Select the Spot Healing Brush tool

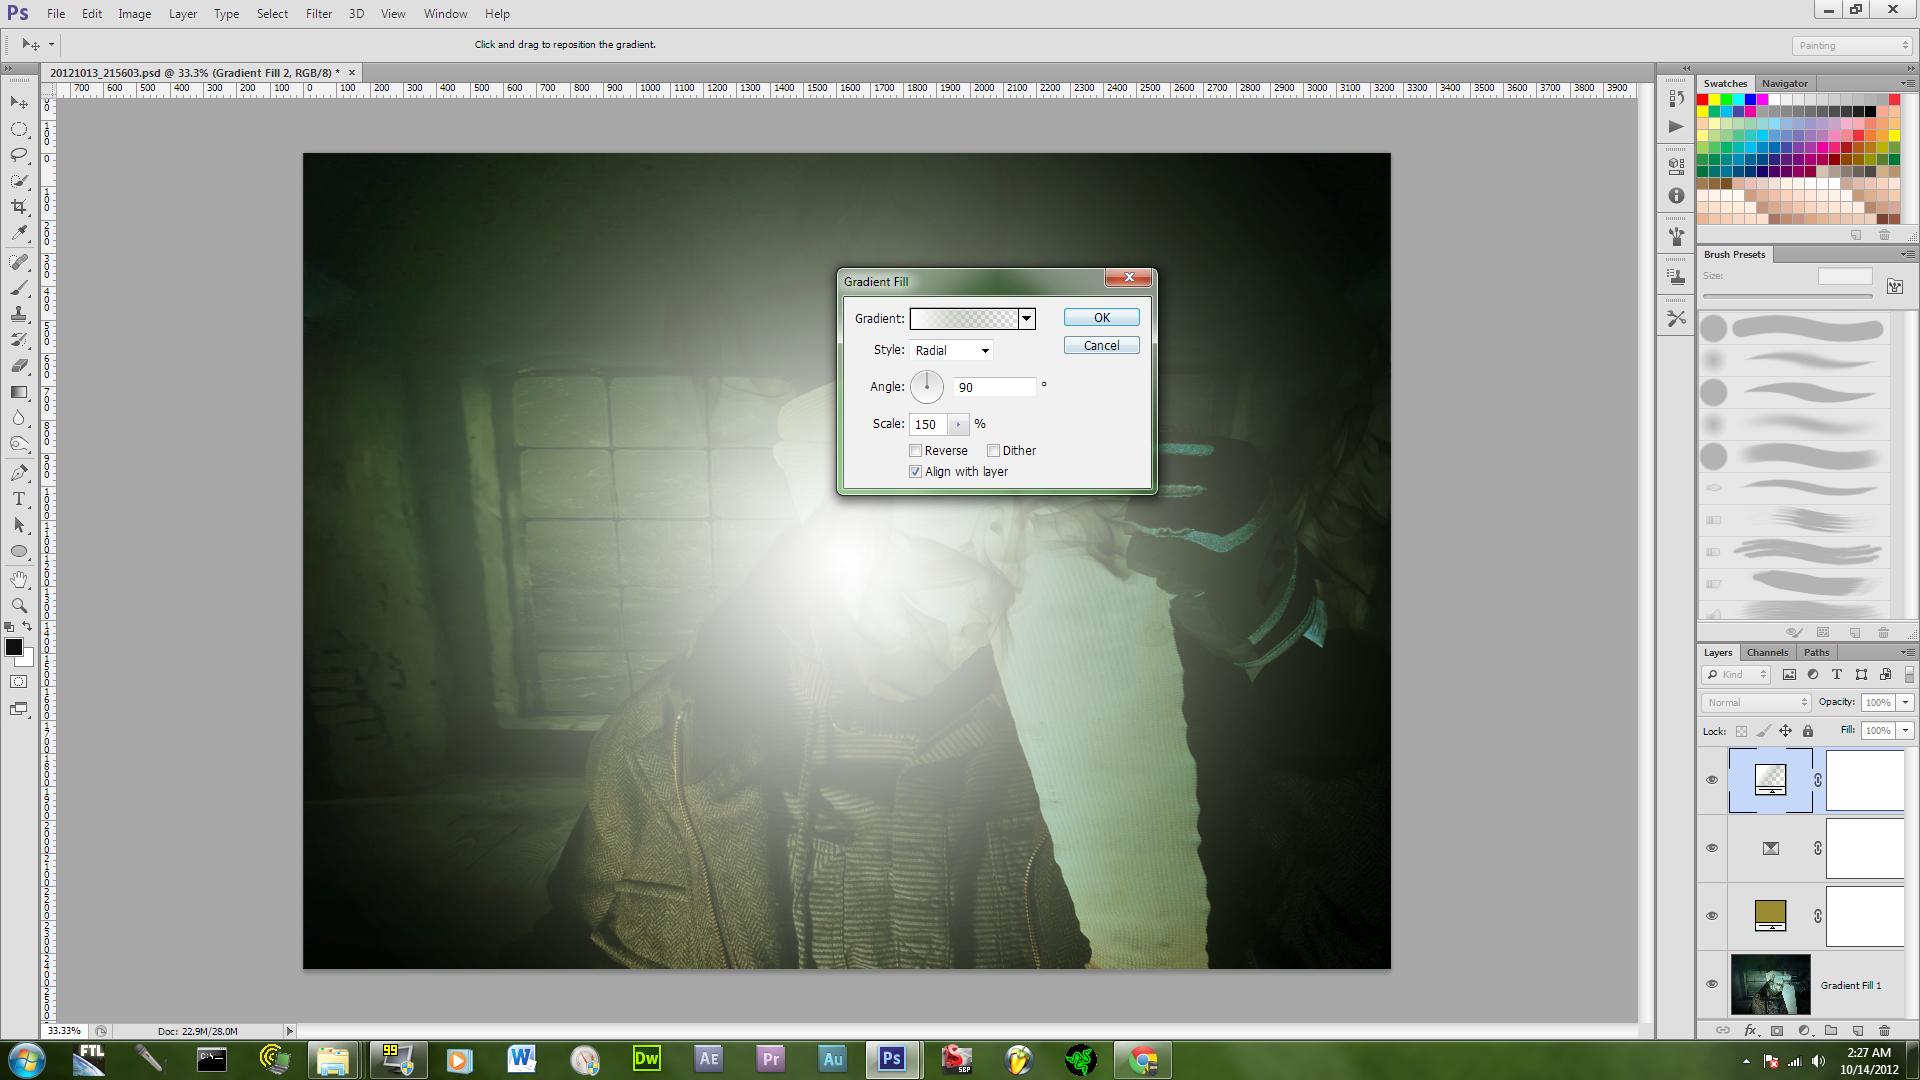(x=19, y=262)
